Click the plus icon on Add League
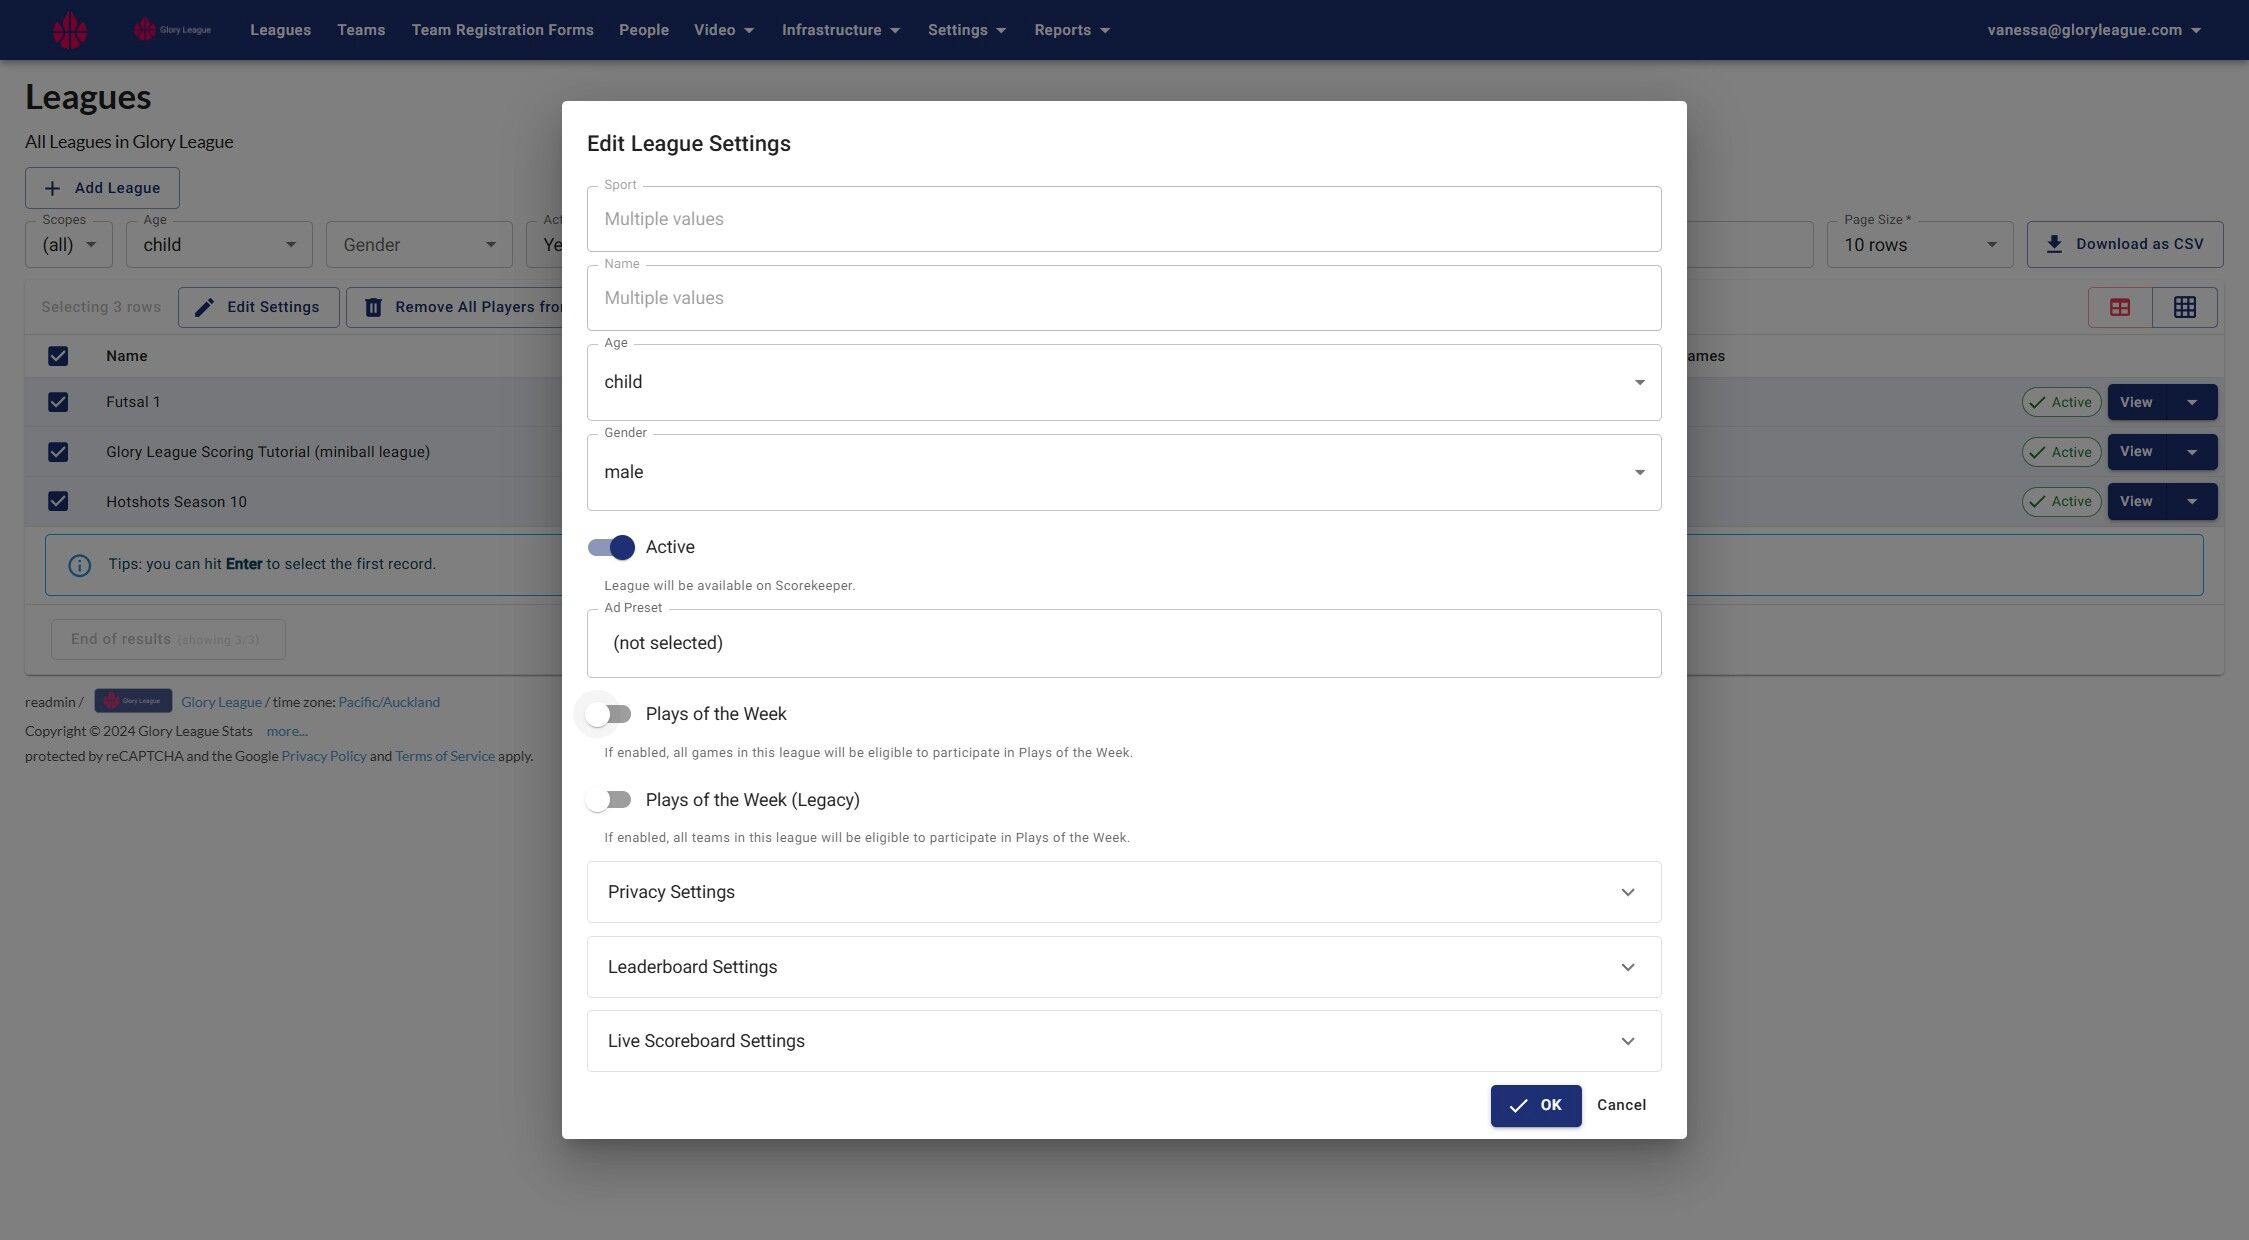2249x1240 pixels. click(x=52, y=188)
